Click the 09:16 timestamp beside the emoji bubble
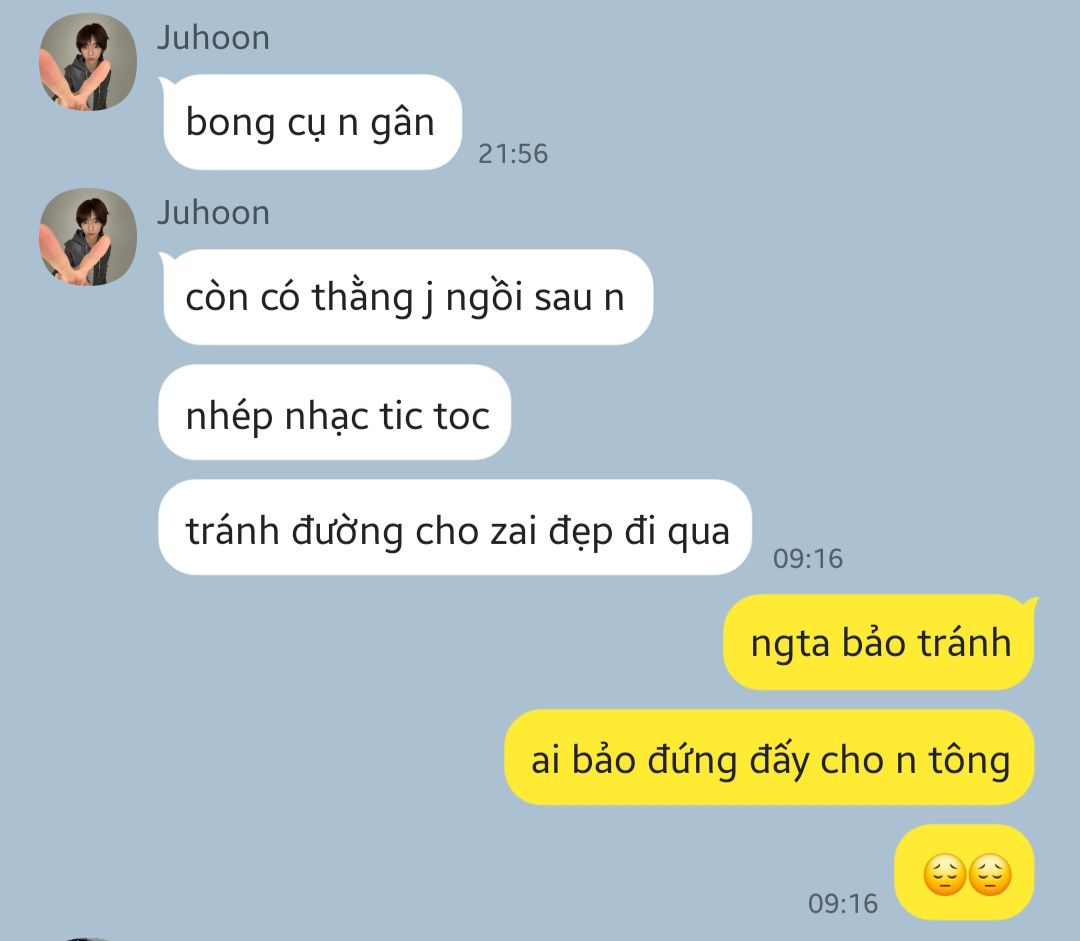1080x941 pixels. pos(843,904)
